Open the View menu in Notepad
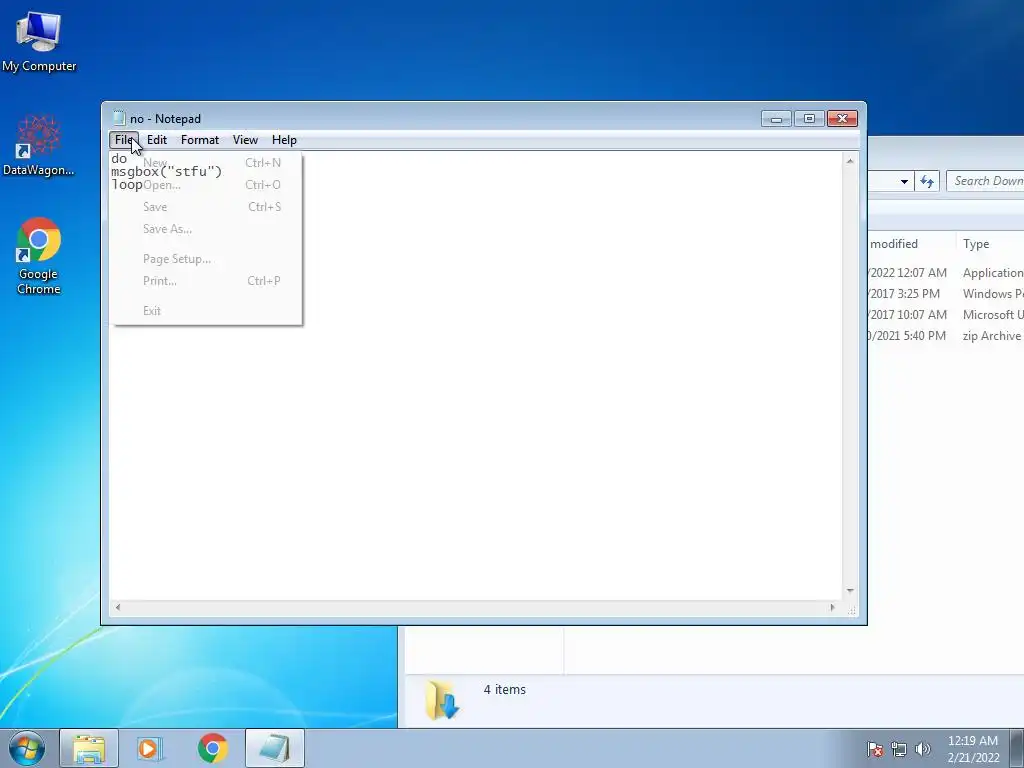 (x=246, y=140)
